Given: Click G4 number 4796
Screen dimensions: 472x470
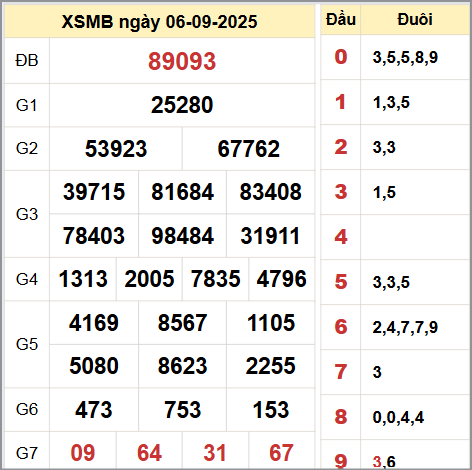Looking at the screenshot, I should pyautogui.click(x=281, y=279).
